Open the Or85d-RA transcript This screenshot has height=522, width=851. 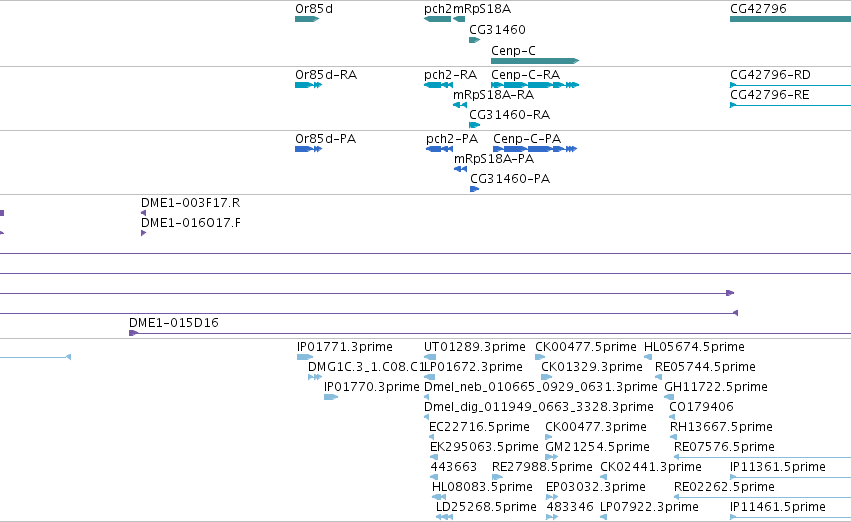point(308,85)
